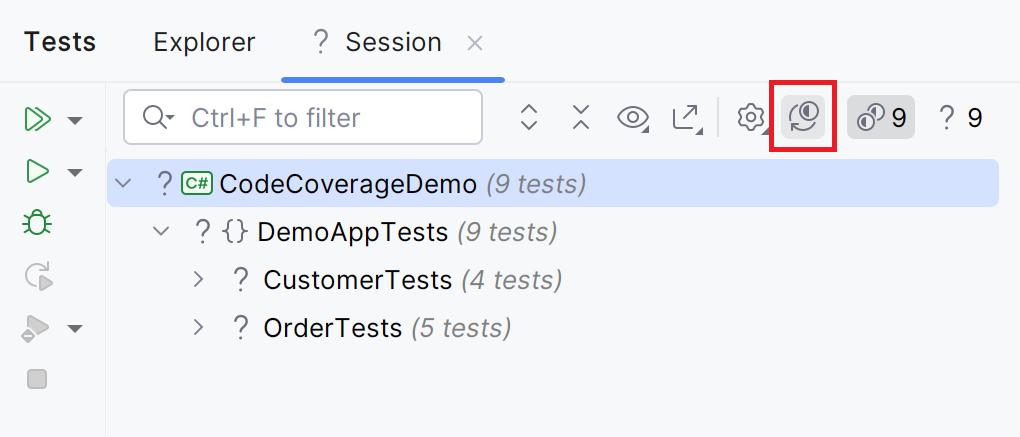Collapse the CodeCoverageDemo project node
This screenshot has height=437, width=1020.
124,183
